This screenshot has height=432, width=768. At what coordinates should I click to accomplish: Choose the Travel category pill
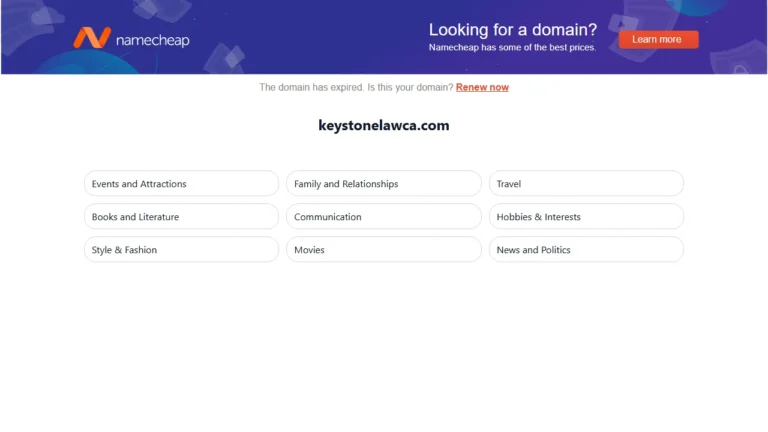point(586,184)
